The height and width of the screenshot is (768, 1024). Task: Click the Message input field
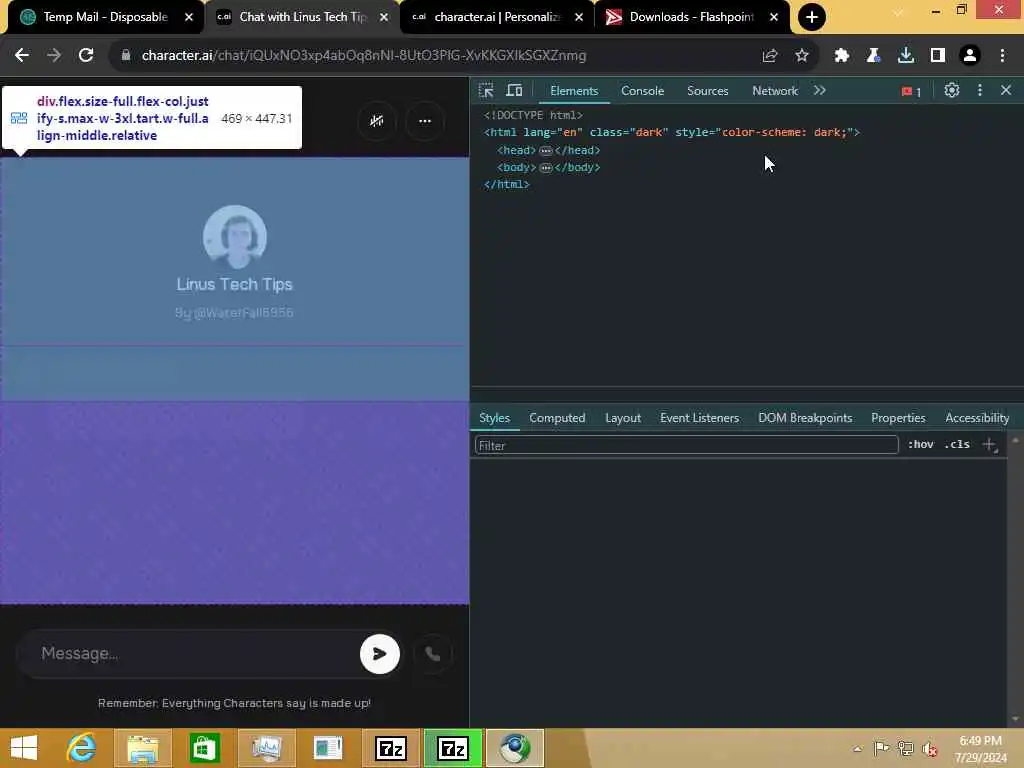click(x=196, y=654)
